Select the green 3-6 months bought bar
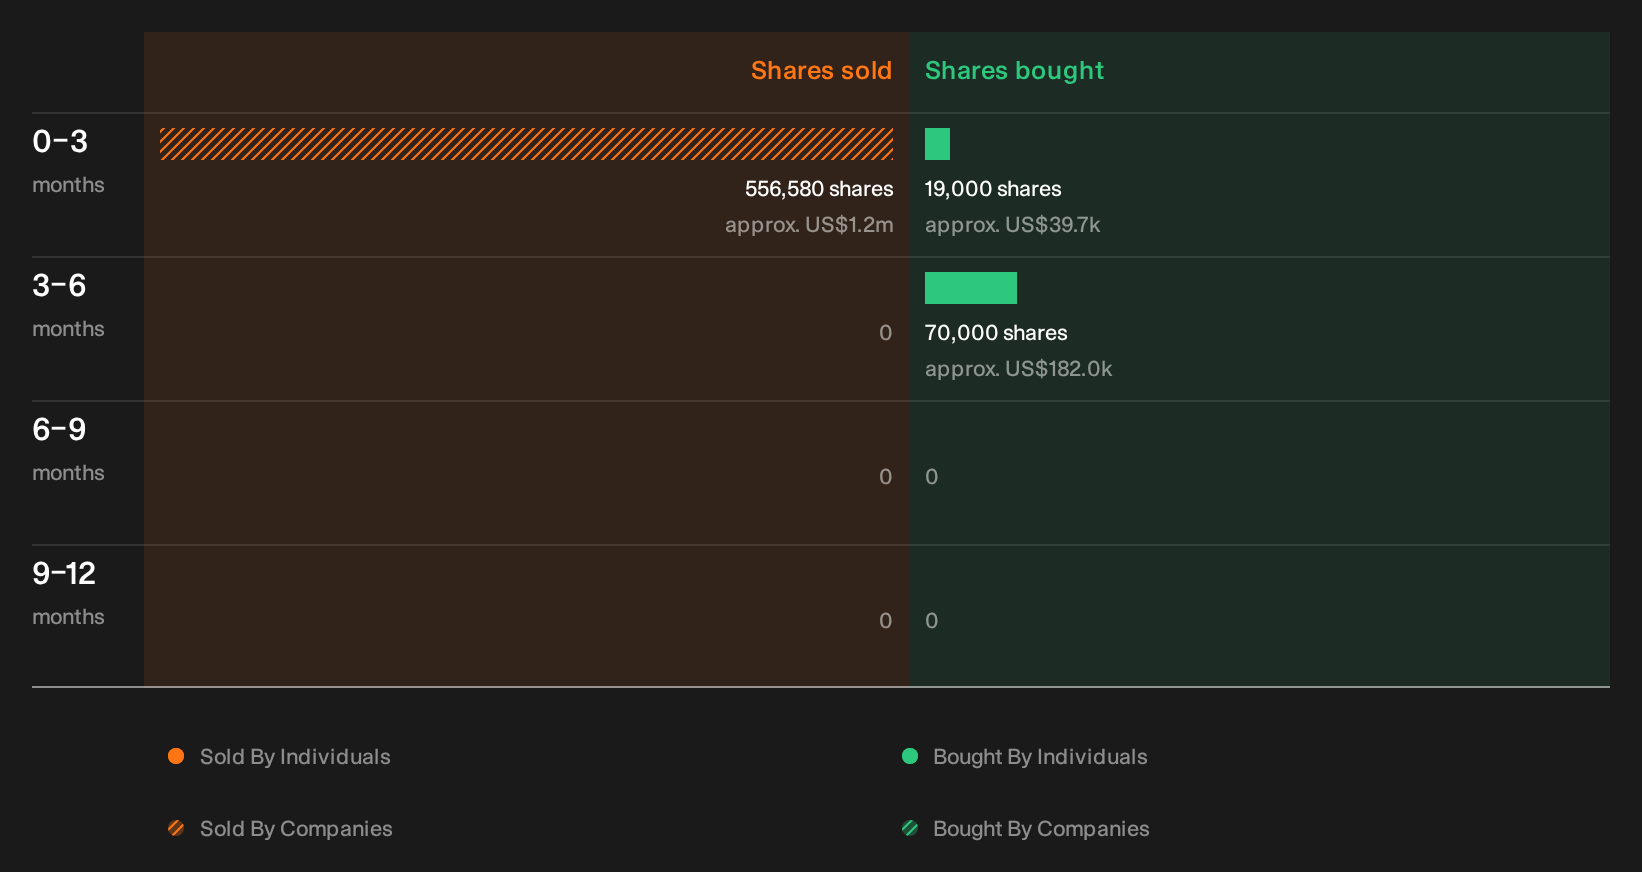This screenshot has width=1642, height=872. tap(971, 288)
